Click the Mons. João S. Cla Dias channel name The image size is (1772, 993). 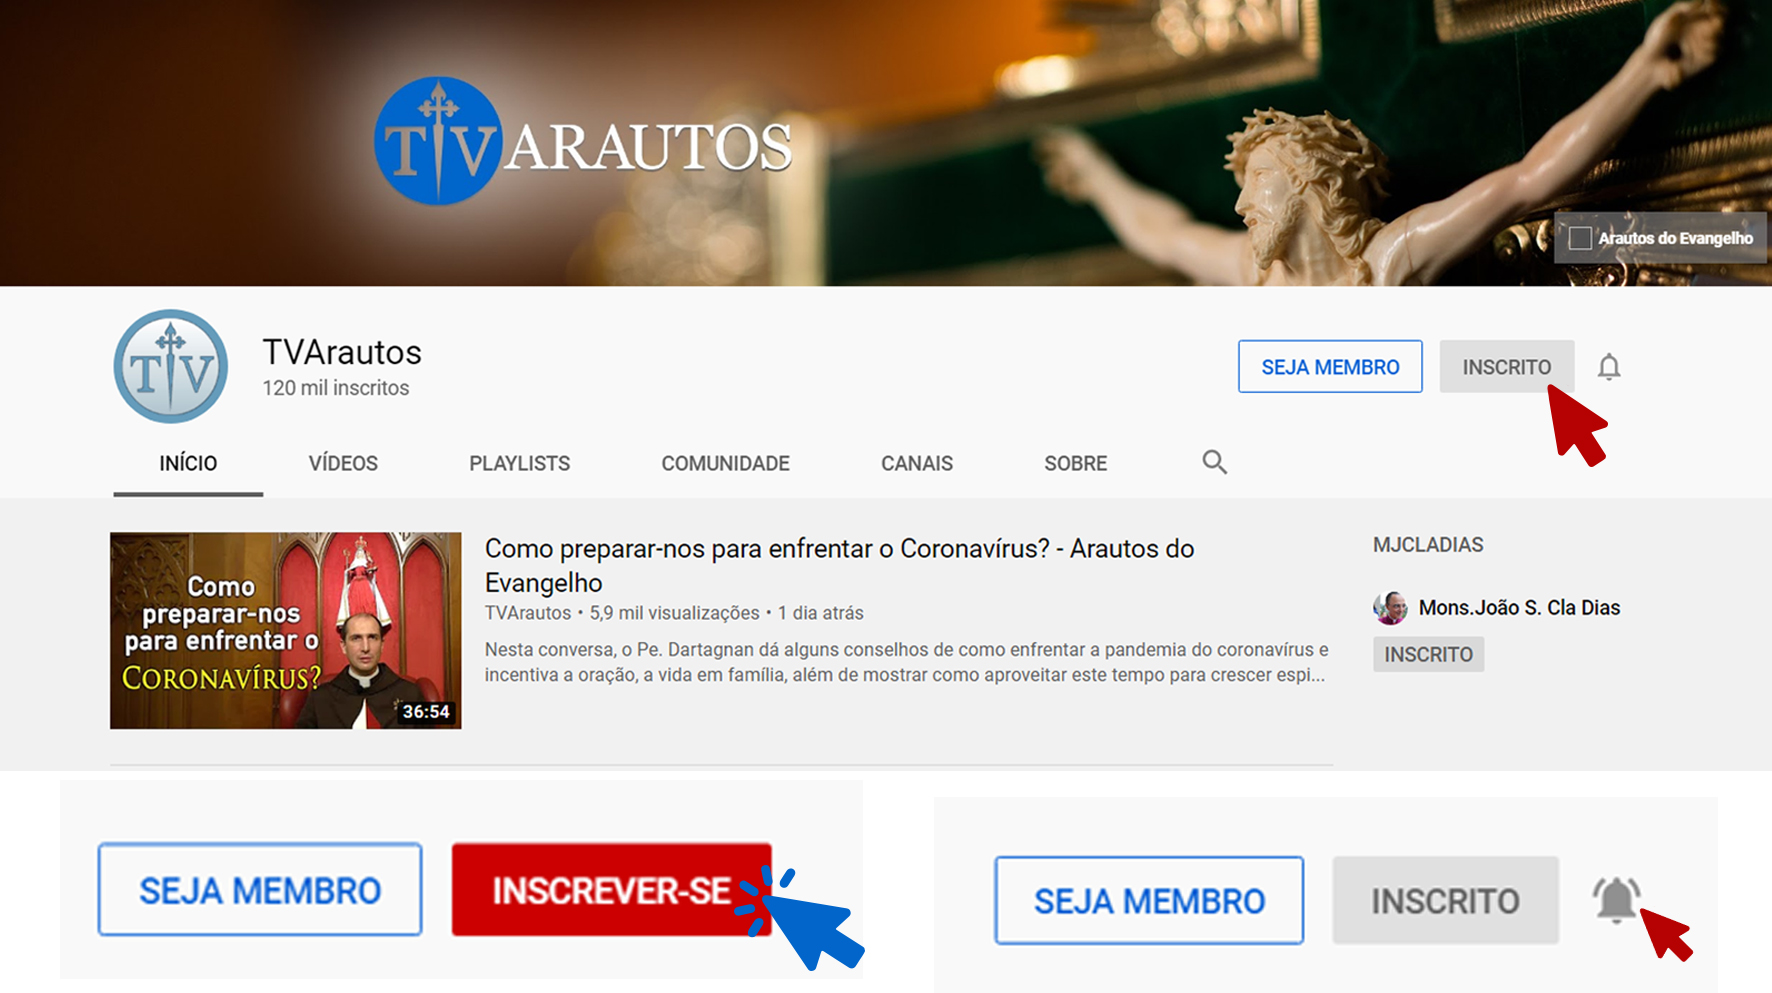(x=1519, y=608)
